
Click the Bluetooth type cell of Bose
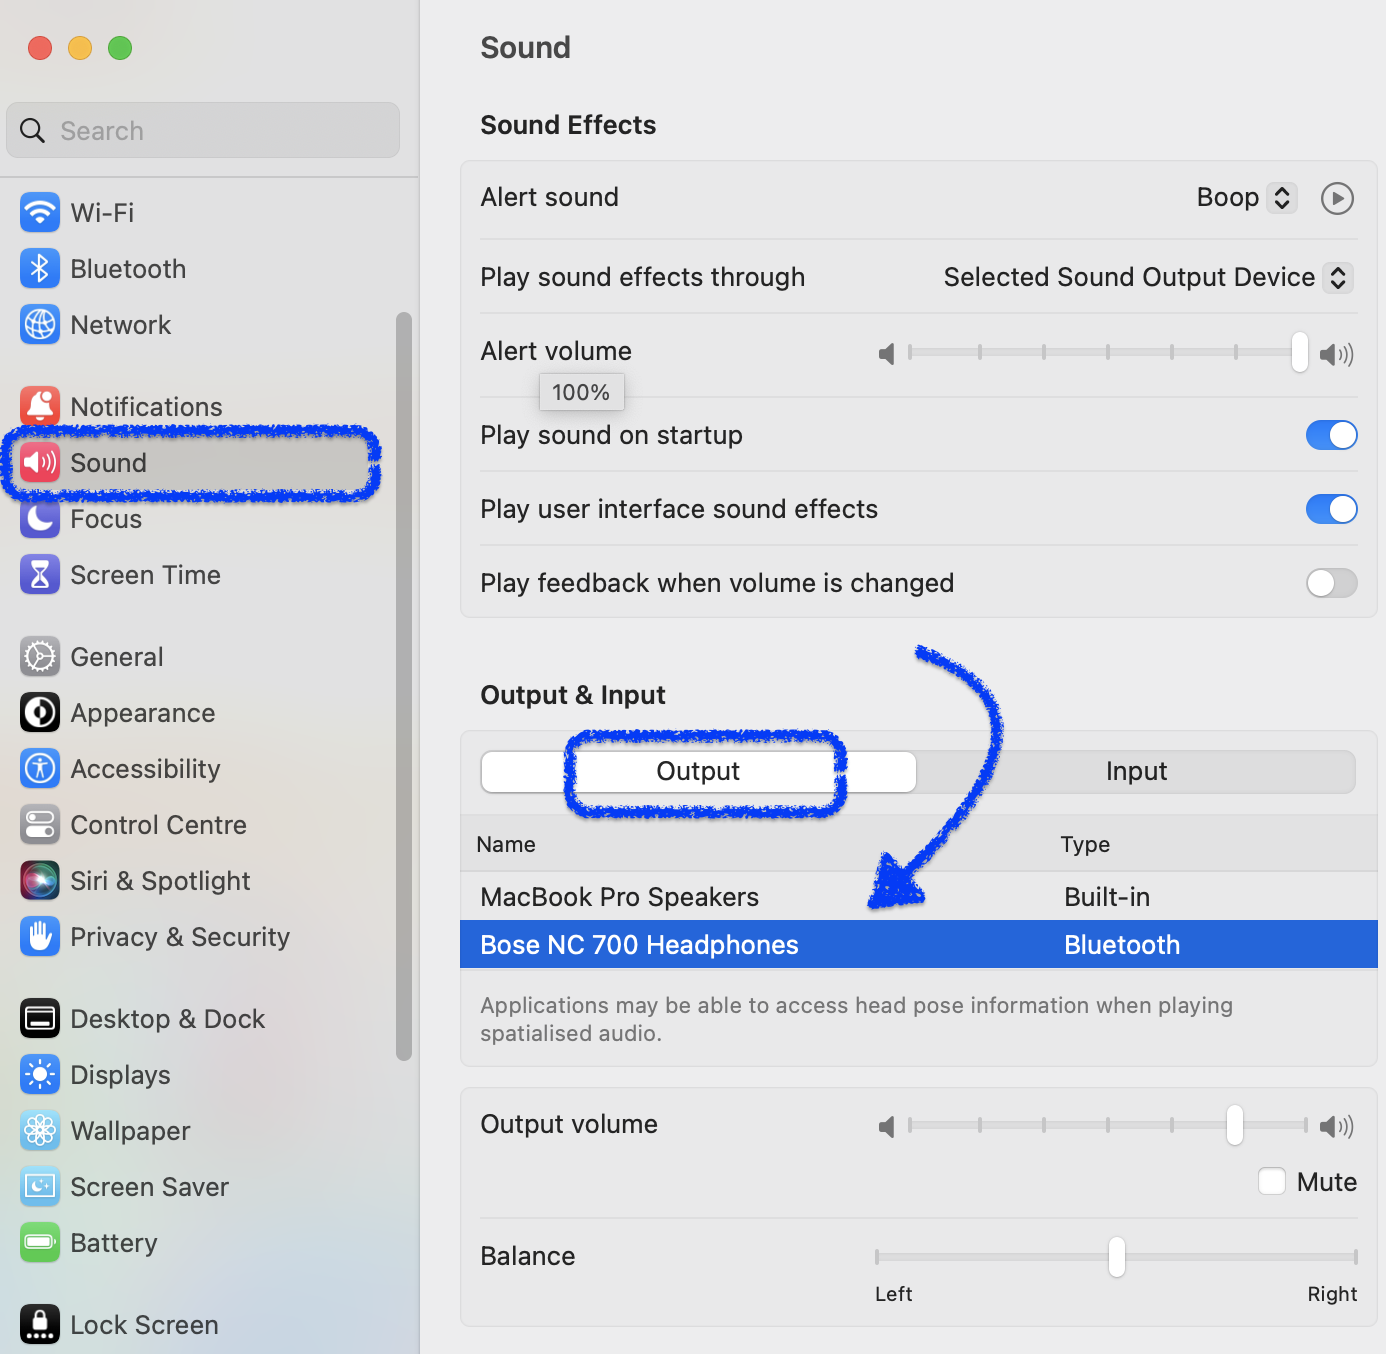coord(1122,945)
